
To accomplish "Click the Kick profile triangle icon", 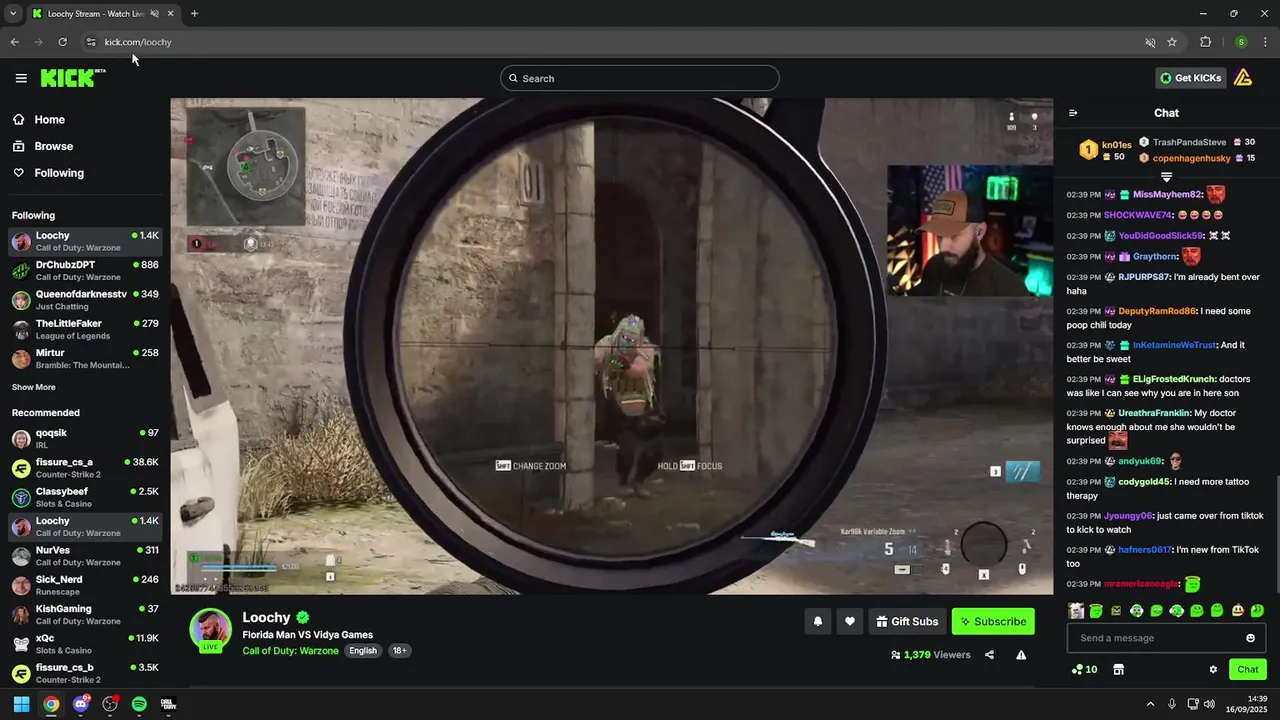I will [1243, 78].
